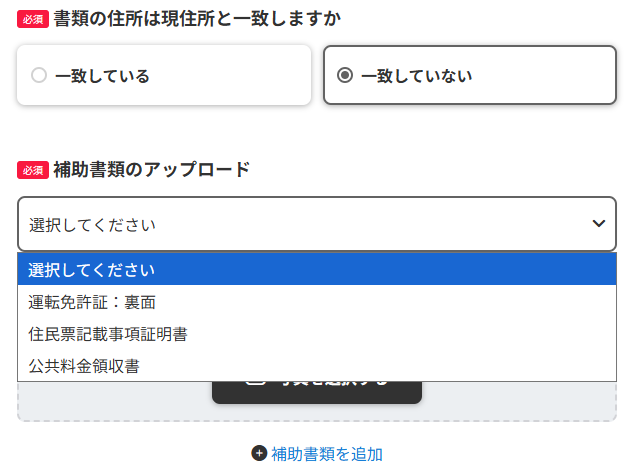The height and width of the screenshot is (467, 636).
Task: Click the 一致していない option card label text
Action: coord(417,76)
